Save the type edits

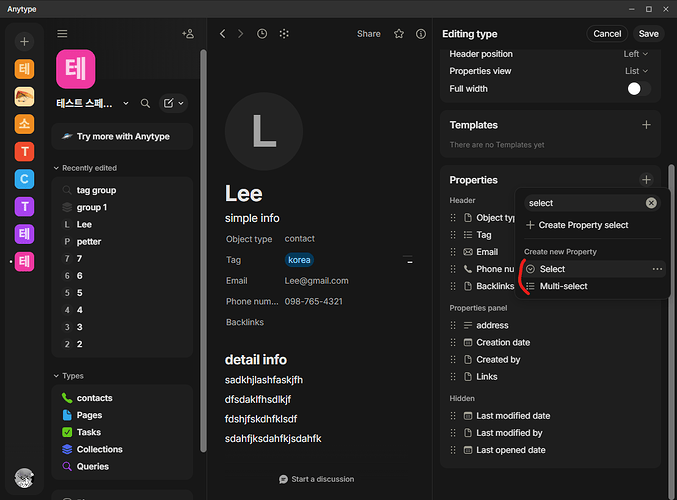pos(649,34)
